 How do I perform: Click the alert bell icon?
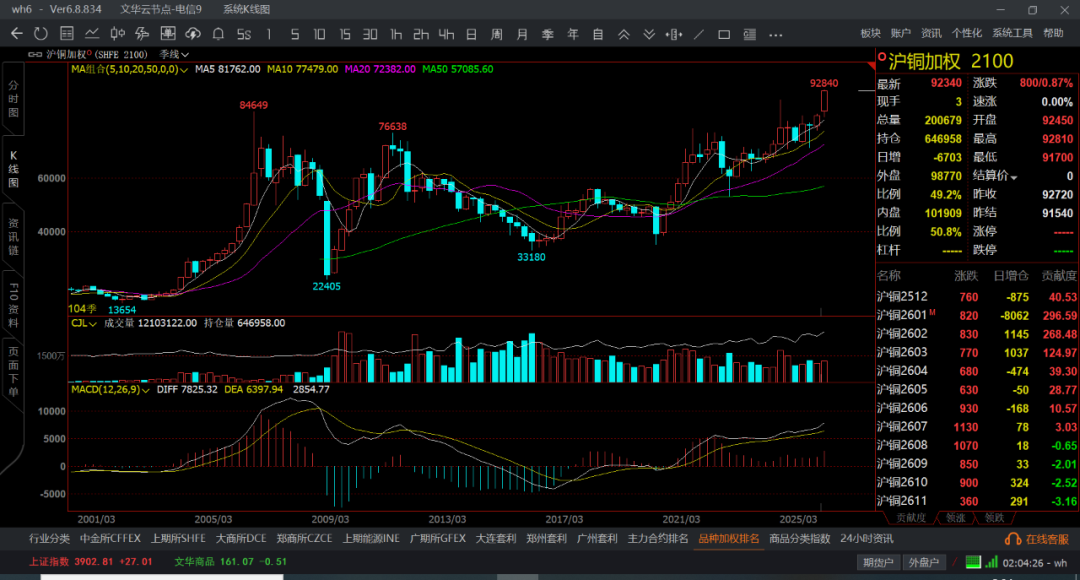[x=218, y=34]
